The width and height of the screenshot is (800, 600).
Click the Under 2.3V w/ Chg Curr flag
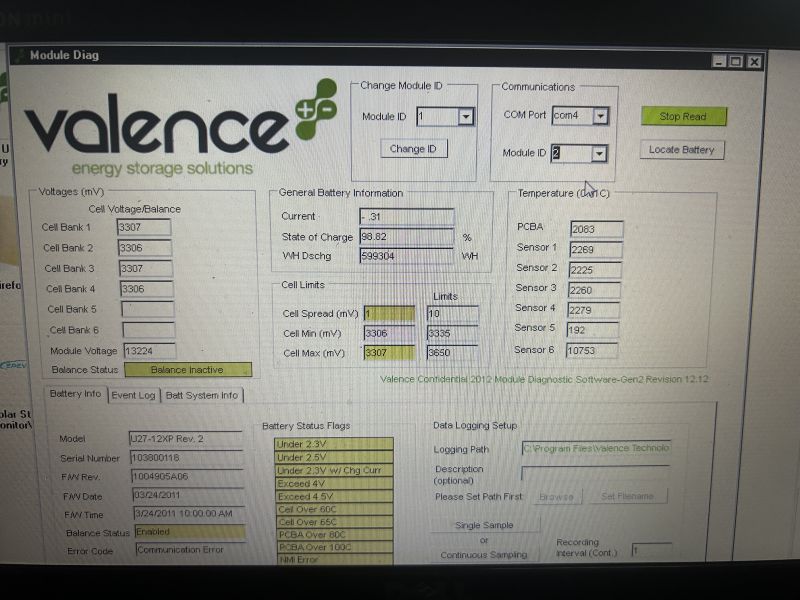tap(334, 470)
